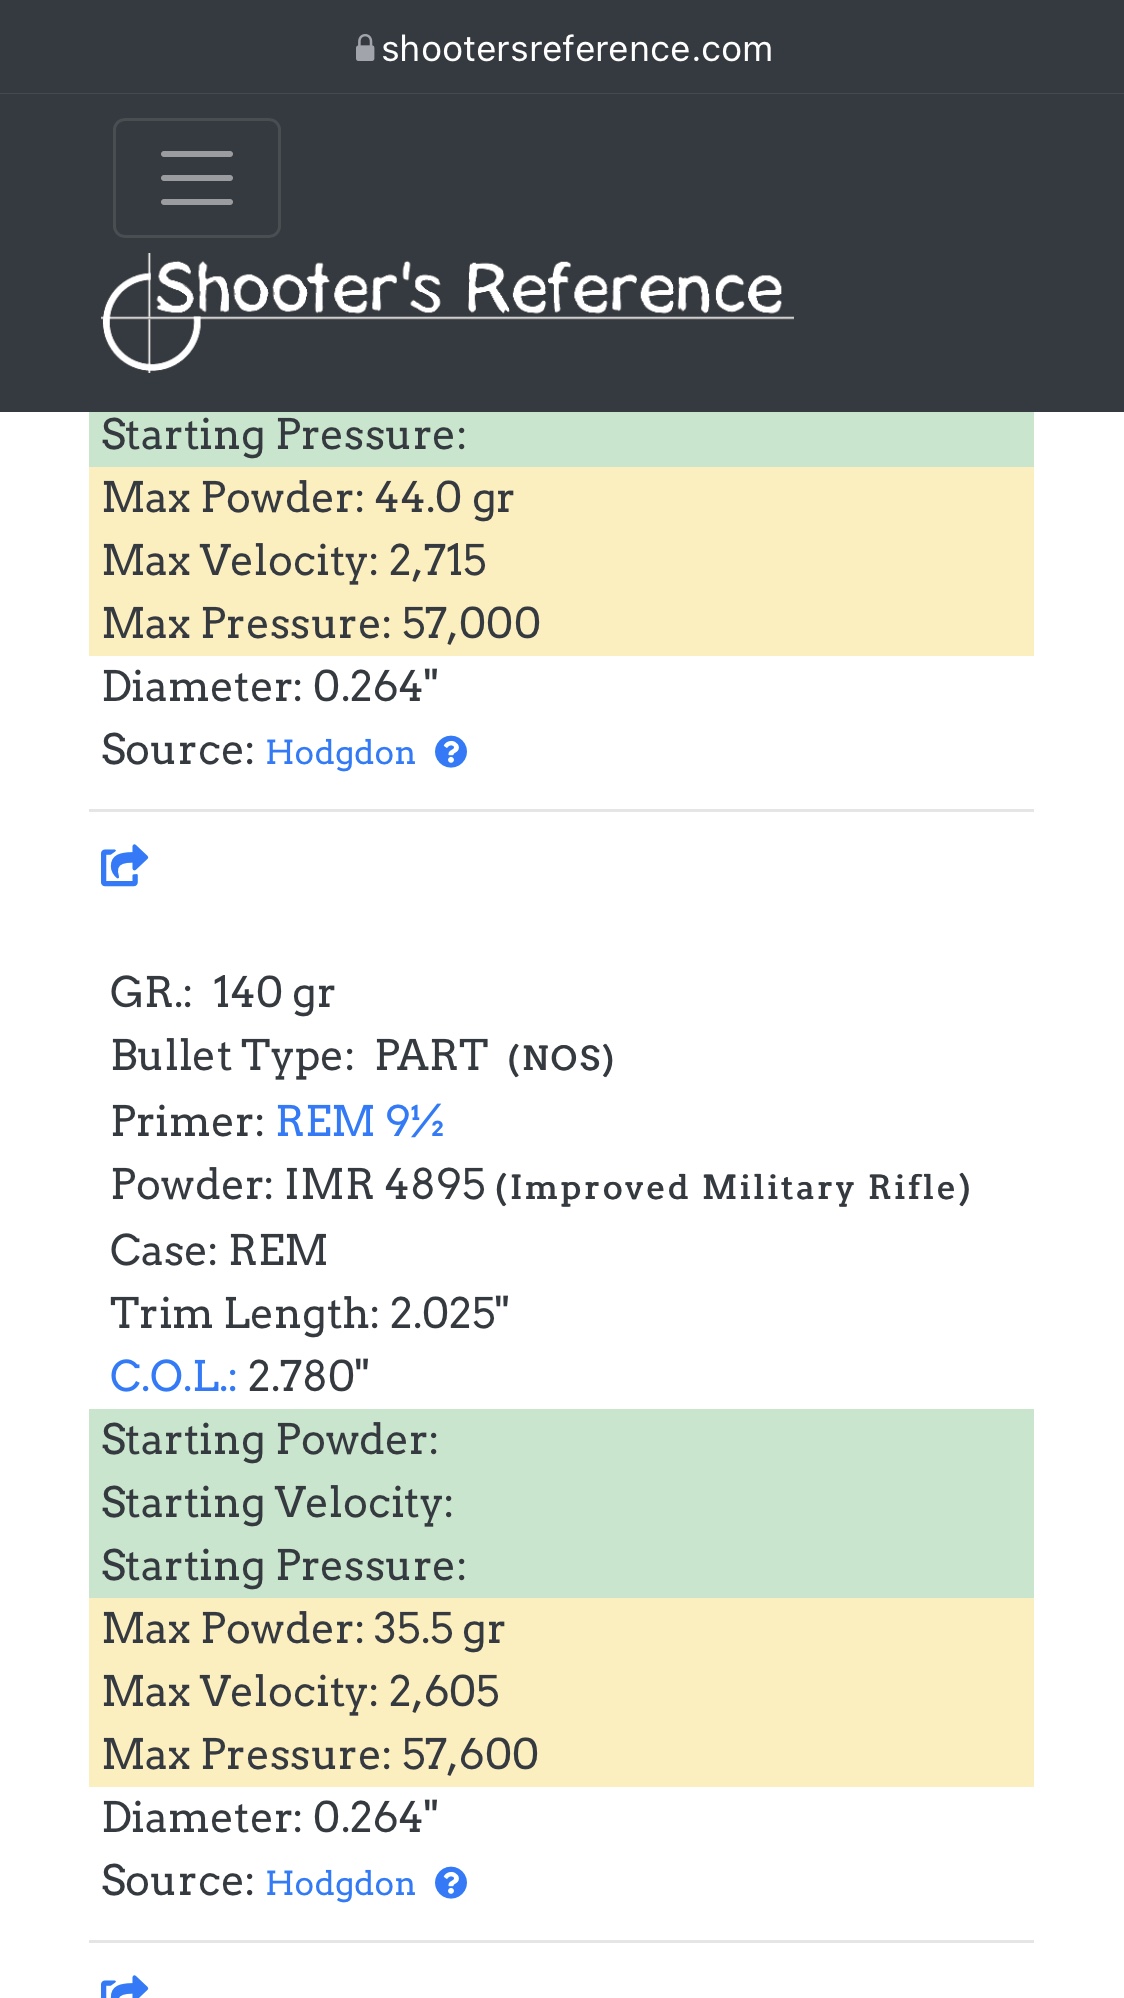Open Hodgdon source link under 57,600 pressure
Viewport: 1124px width, 1998px height.
coord(340,1883)
